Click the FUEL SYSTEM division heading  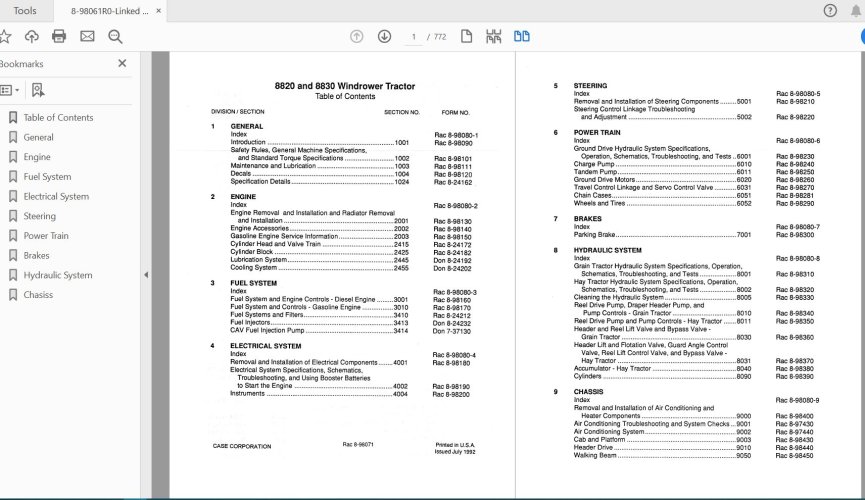pyautogui.click(x=253, y=283)
